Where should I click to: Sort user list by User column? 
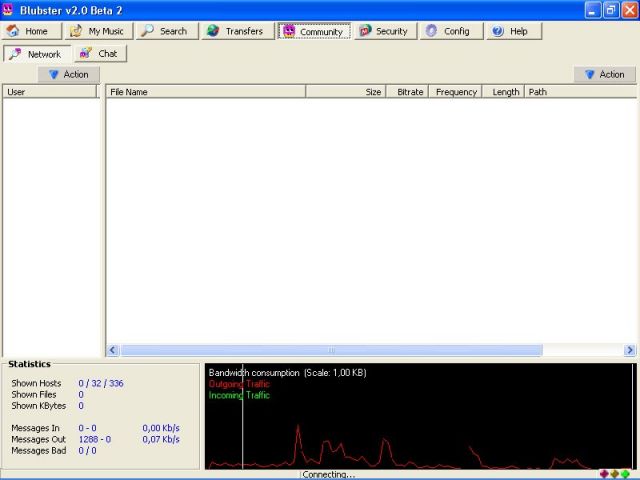tap(52, 92)
